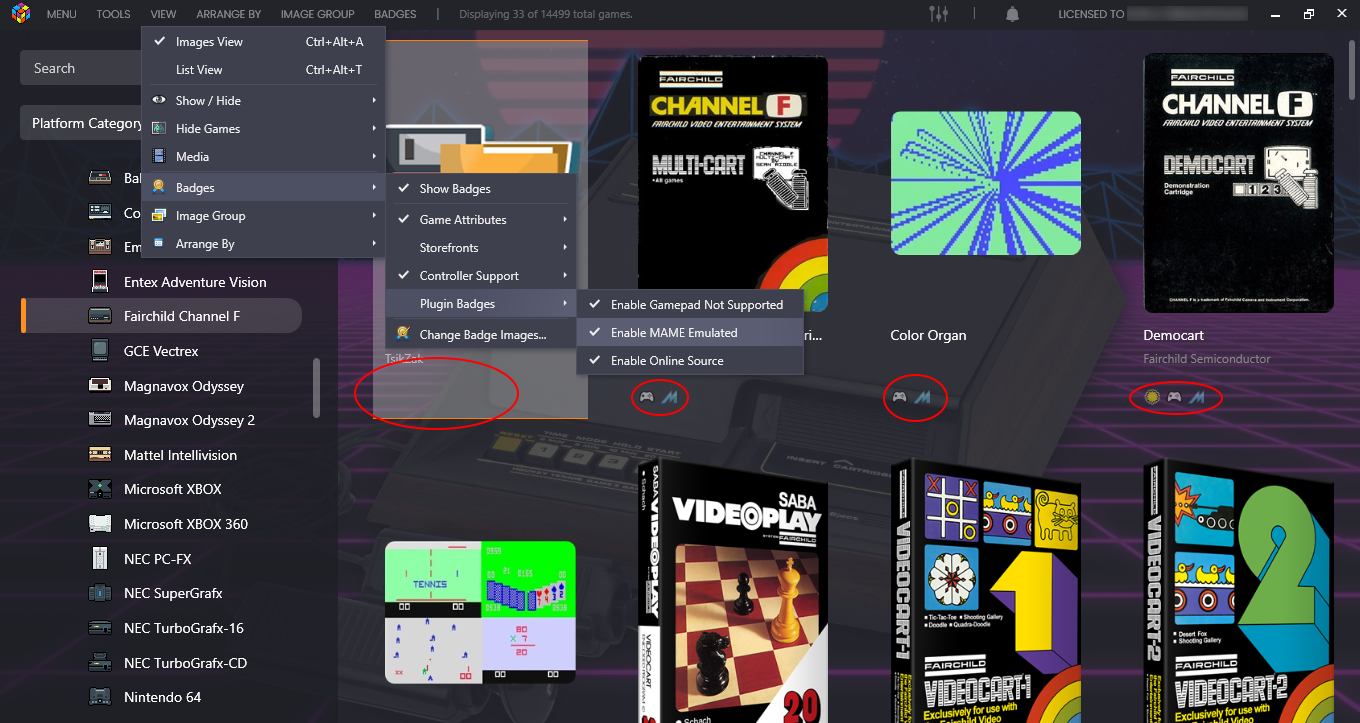This screenshot has height=723, width=1360.
Task: Open the notifications bell icon
Action: click(1013, 14)
